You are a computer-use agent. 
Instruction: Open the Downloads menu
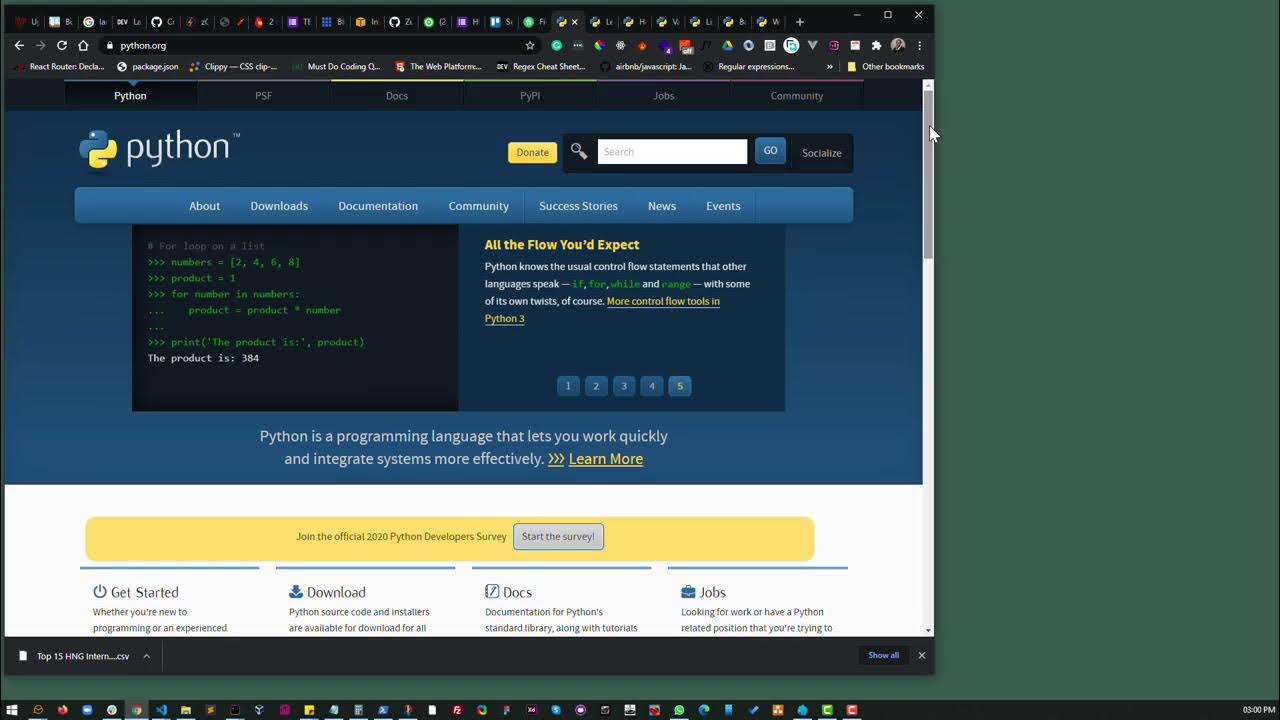coord(279,206)
